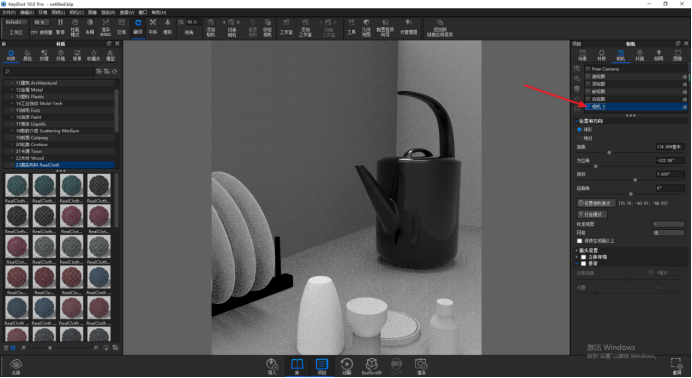Expand the 14 Mold-Tech material folder
Viewport: 692px width, 378px height.
[11, 103]
